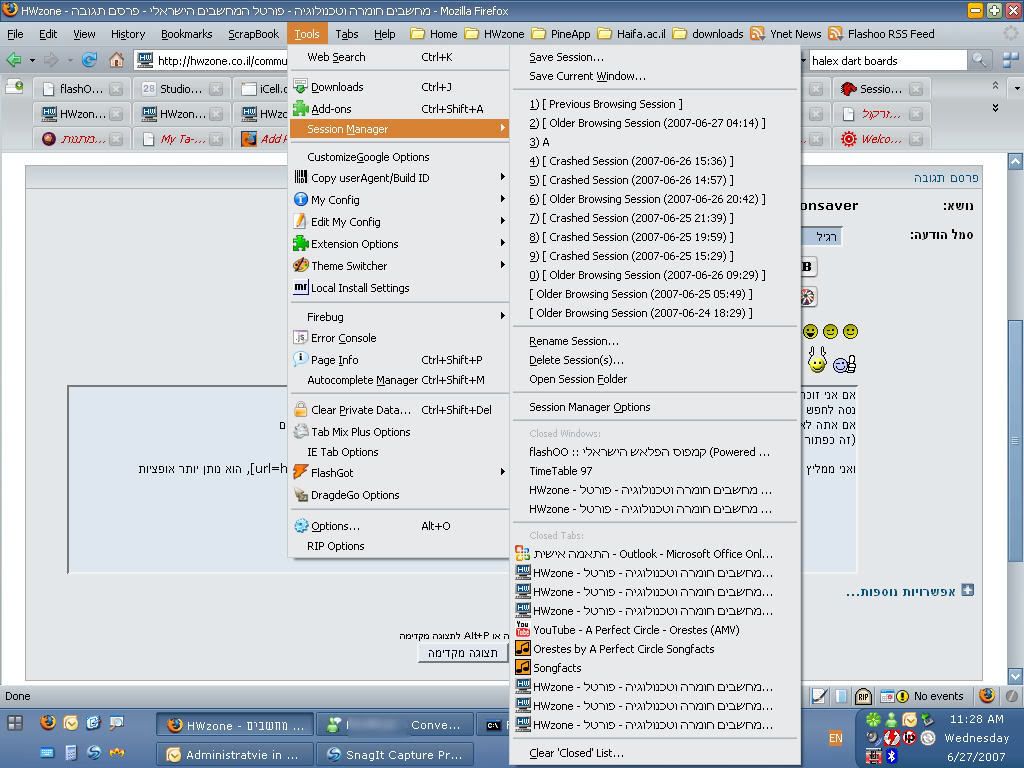Viewport: 1024px width, 768px height.
Task: Open the Bookmarks menu
Action: (x=186, y=34)
